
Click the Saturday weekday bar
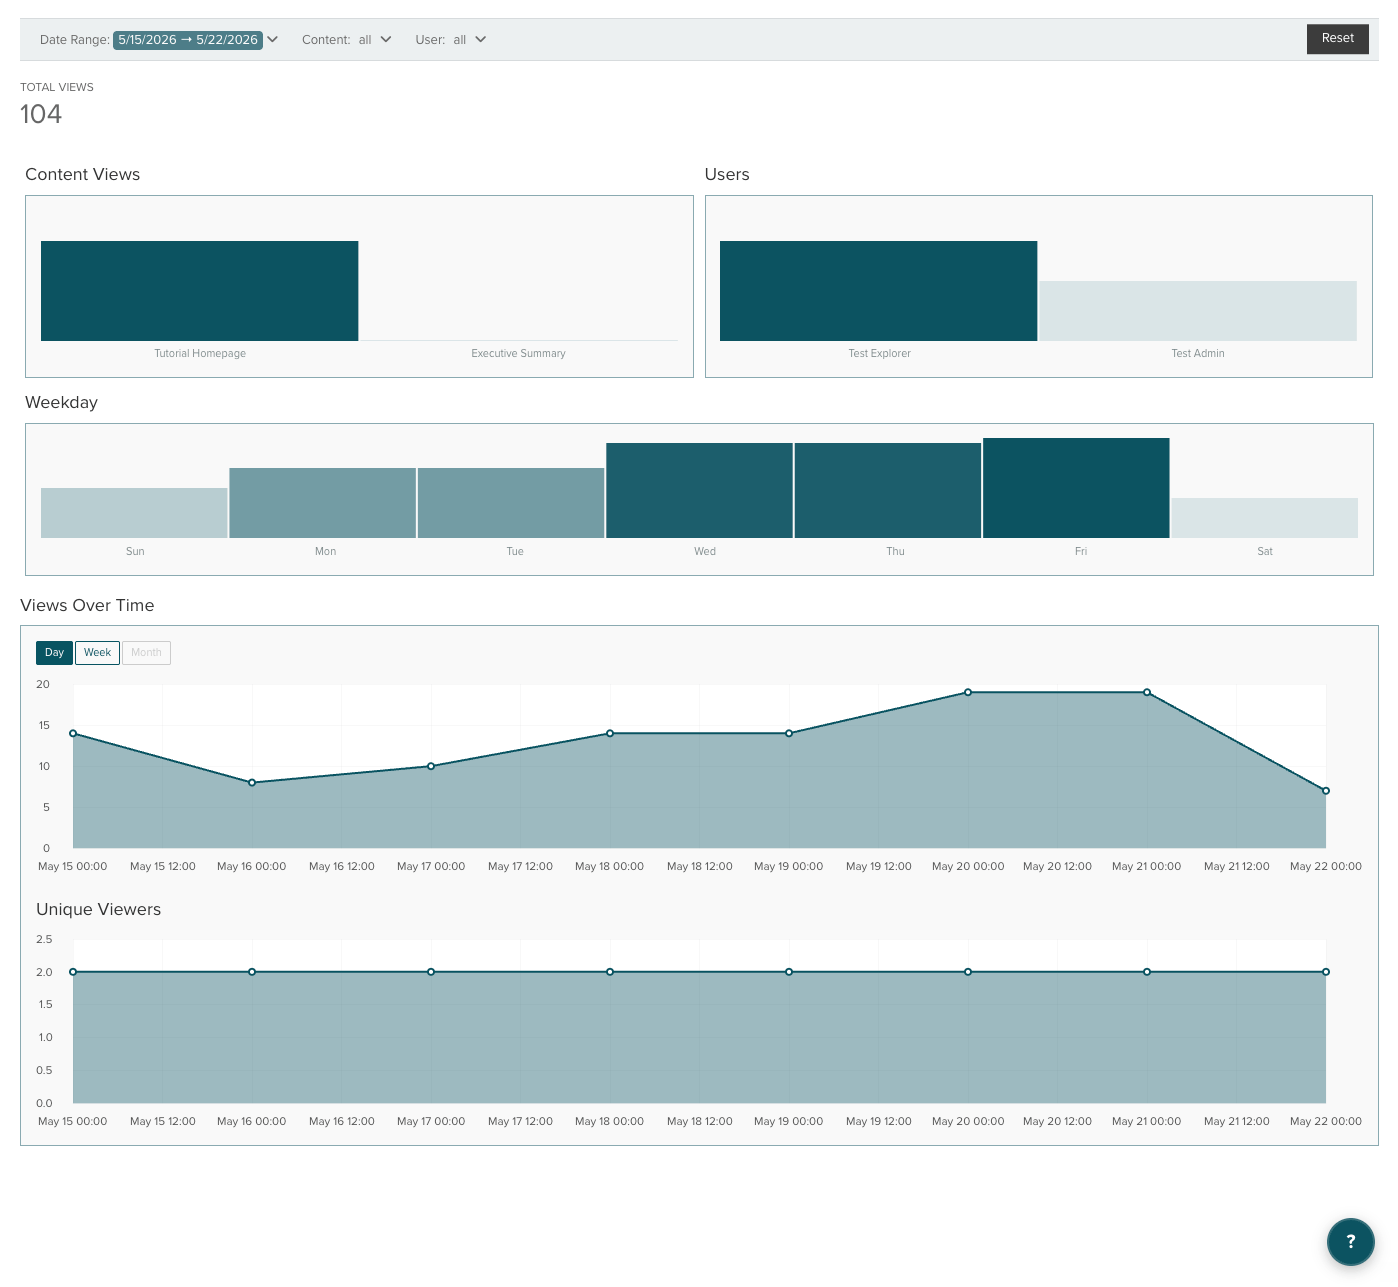click(x=1265, y=518)
